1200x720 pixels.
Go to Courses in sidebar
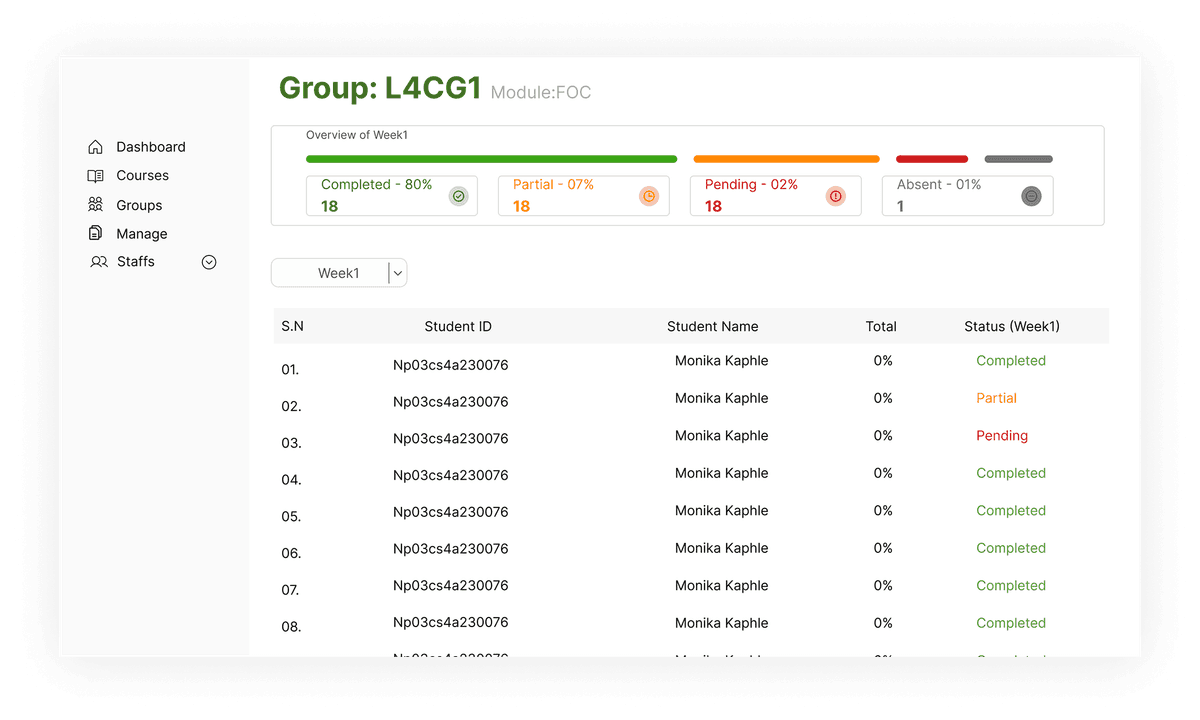click(142, 176)
